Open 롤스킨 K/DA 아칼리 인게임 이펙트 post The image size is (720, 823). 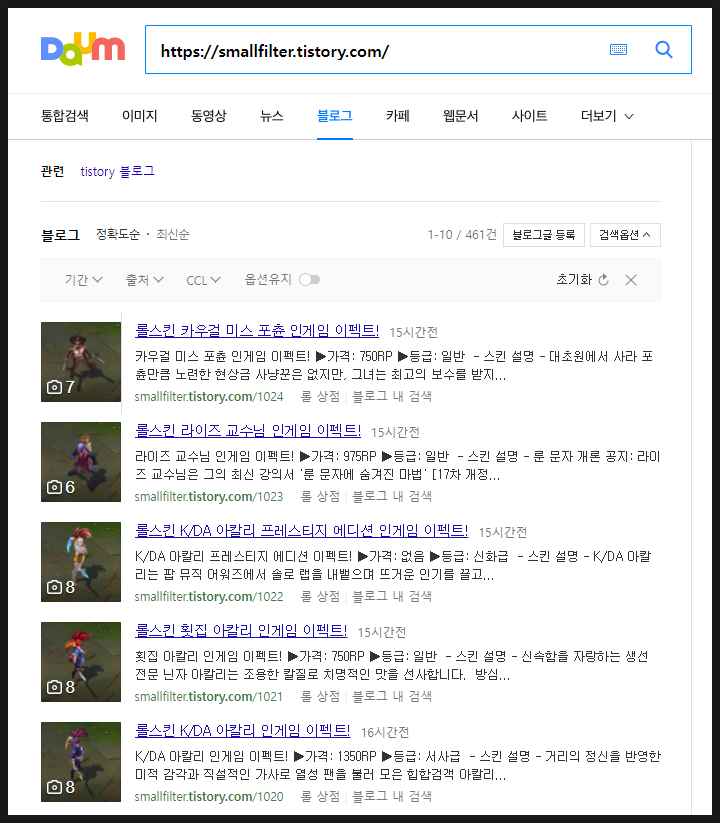[x=242, y=731]
